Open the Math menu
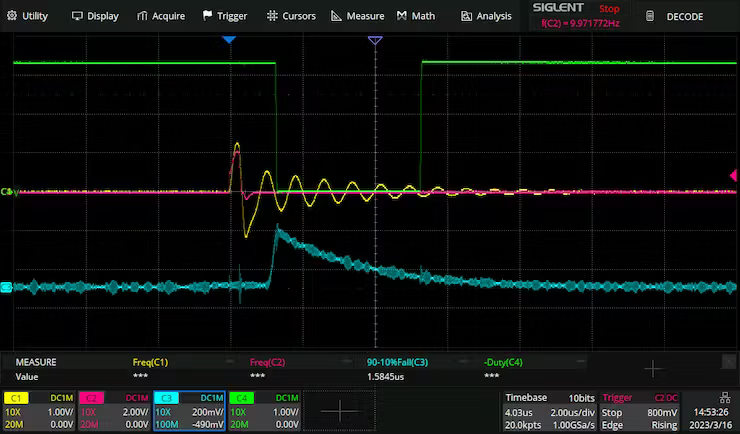 click(415, 16)
